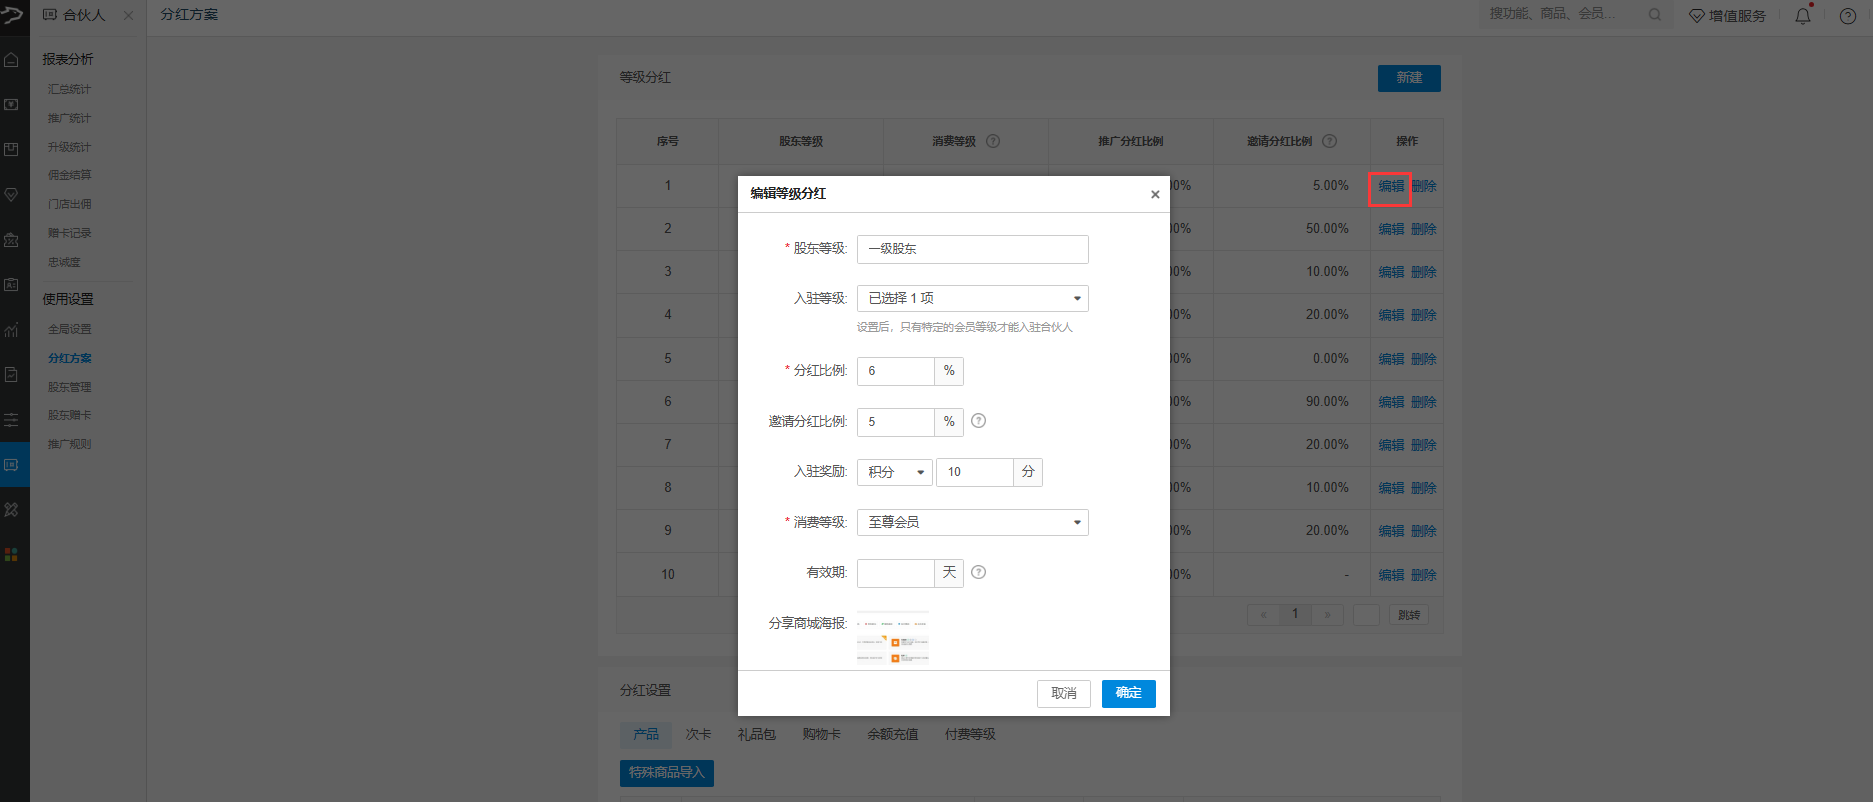The height and width of the screenshot is (802, 1873).
Task: Click 编辑 link in row 2
Action: [x=1391, y=229]
